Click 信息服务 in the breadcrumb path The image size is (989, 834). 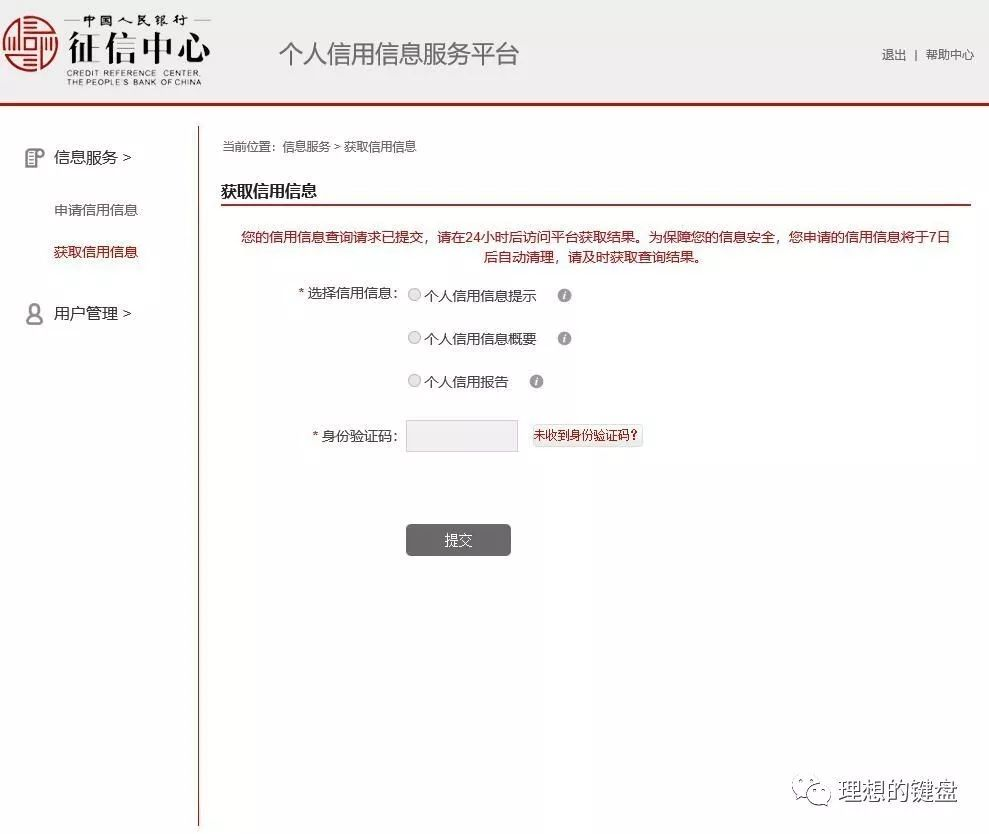[306, 147]
